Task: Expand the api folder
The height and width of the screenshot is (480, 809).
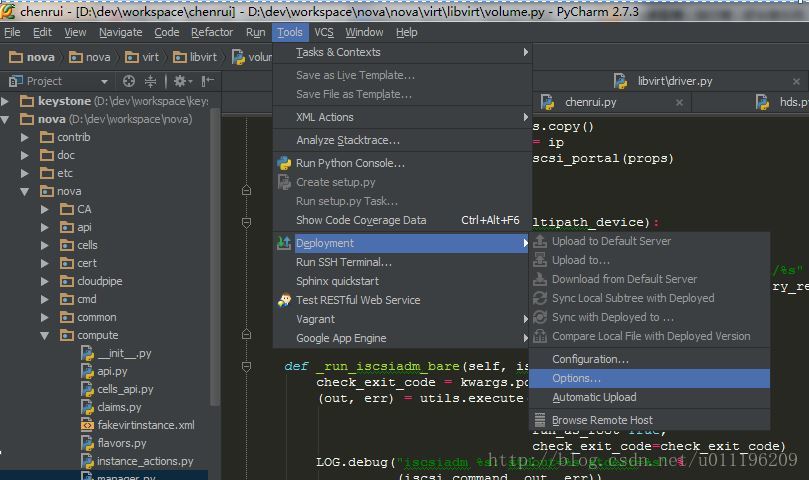Action: click(45, 227)
